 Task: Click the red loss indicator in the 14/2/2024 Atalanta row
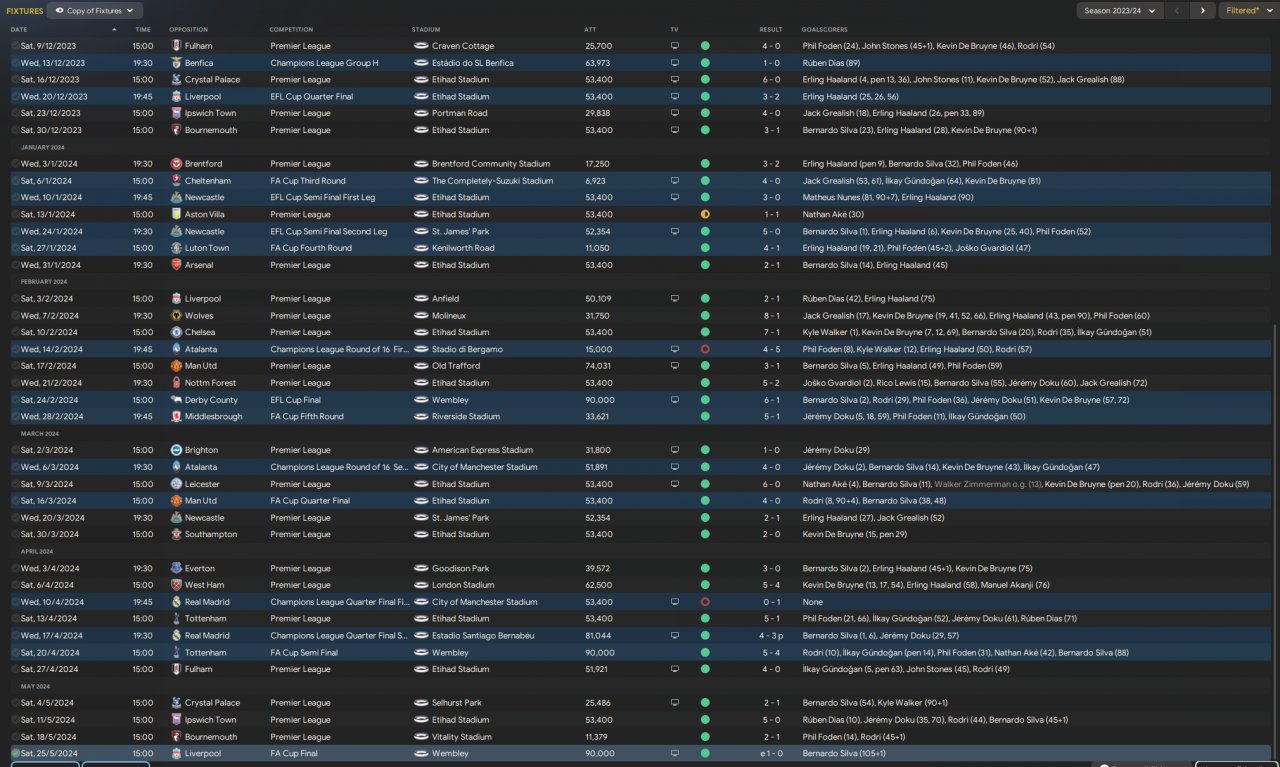705,349
